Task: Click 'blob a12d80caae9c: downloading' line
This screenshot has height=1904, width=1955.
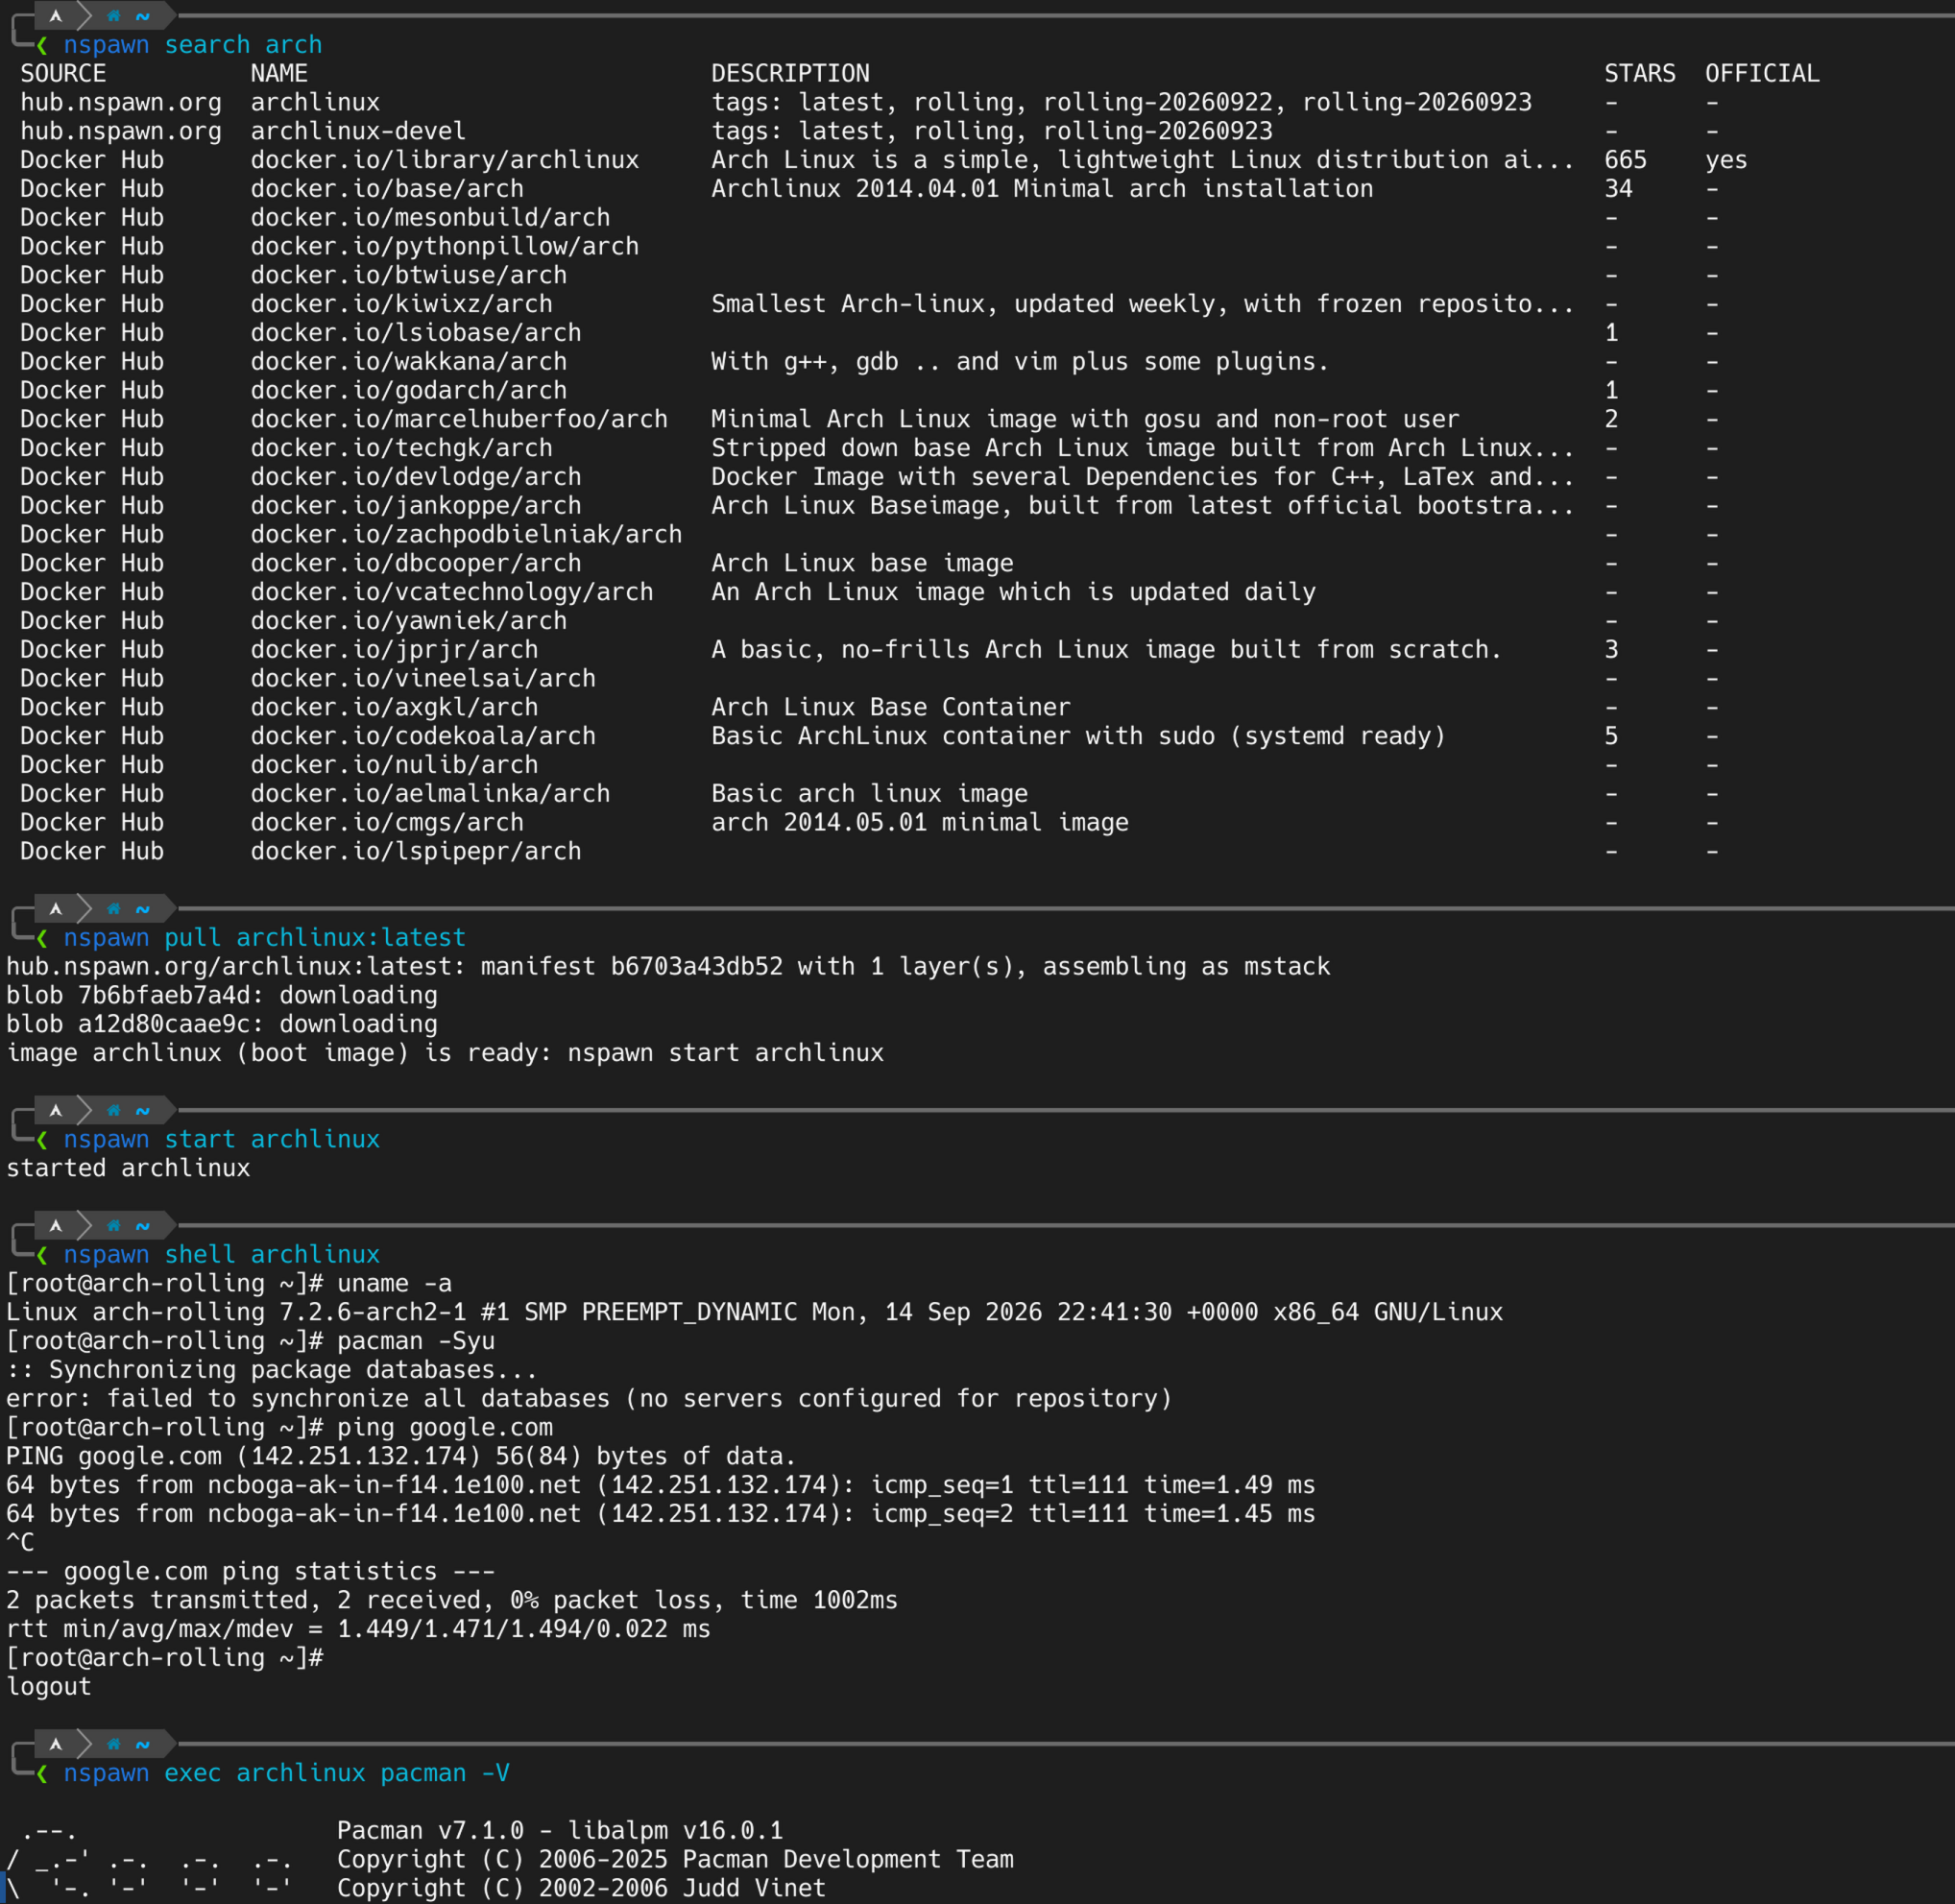Action: coord(222,1025)
